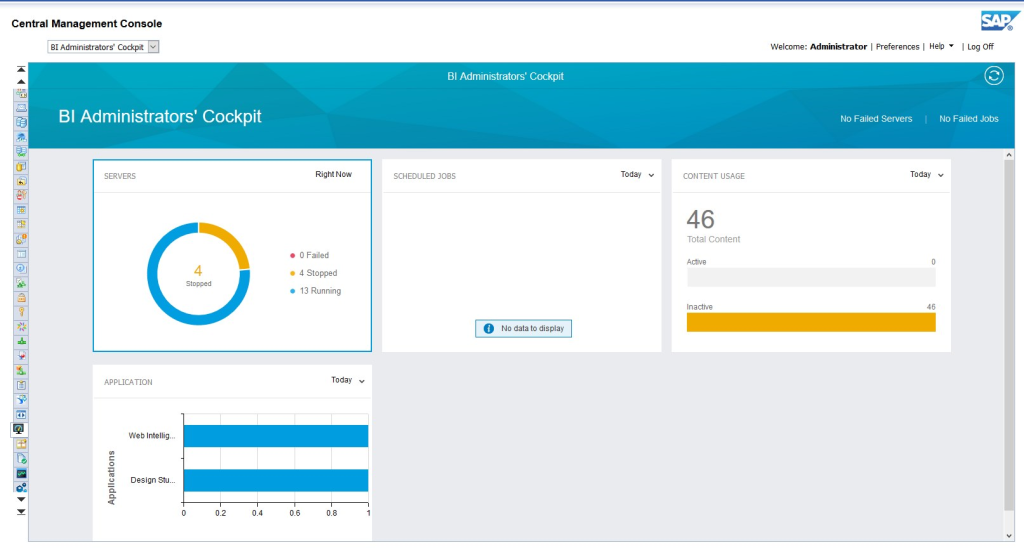This screenshot has height=555, width=1024.
Task: Click the 0 Failed legend entry
Action: tap(310, 255)
